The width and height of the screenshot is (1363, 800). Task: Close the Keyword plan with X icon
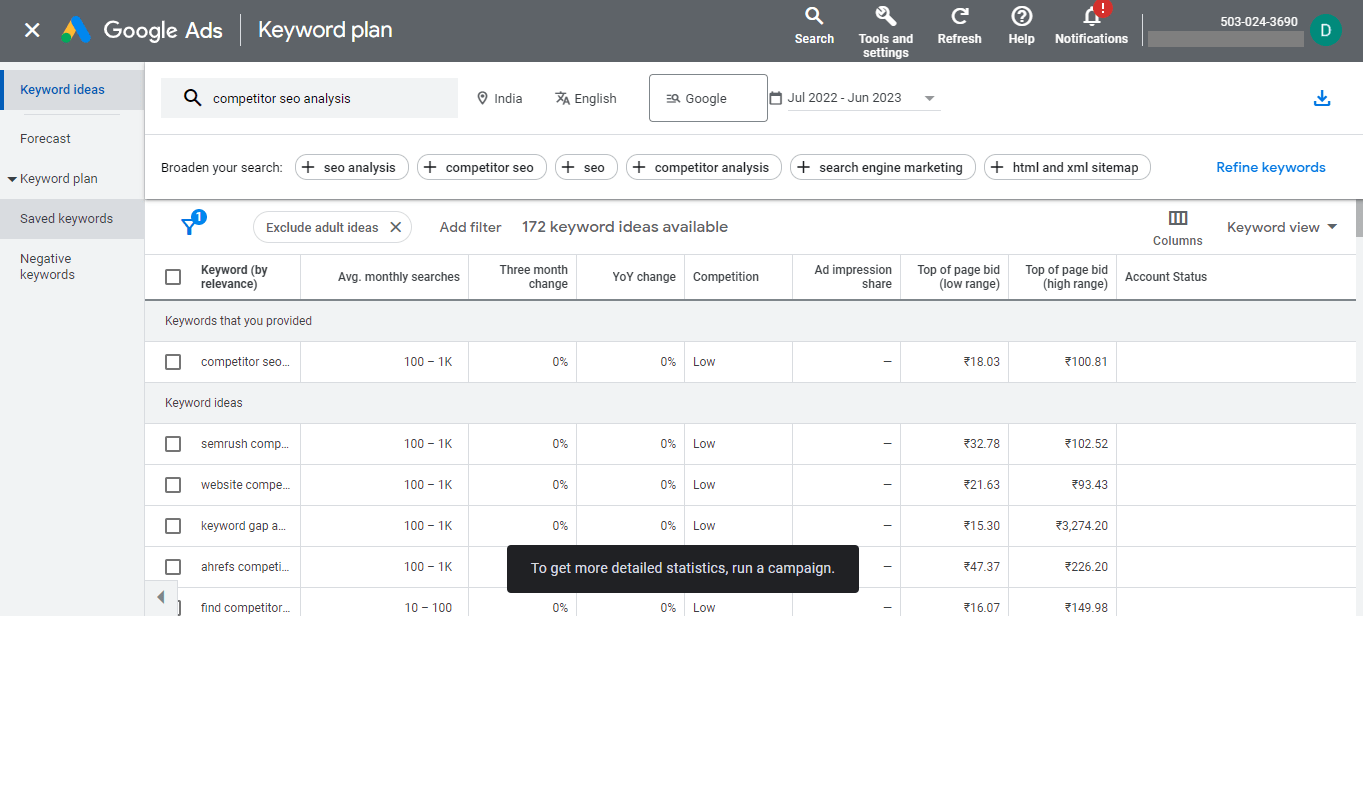(32, 30)
